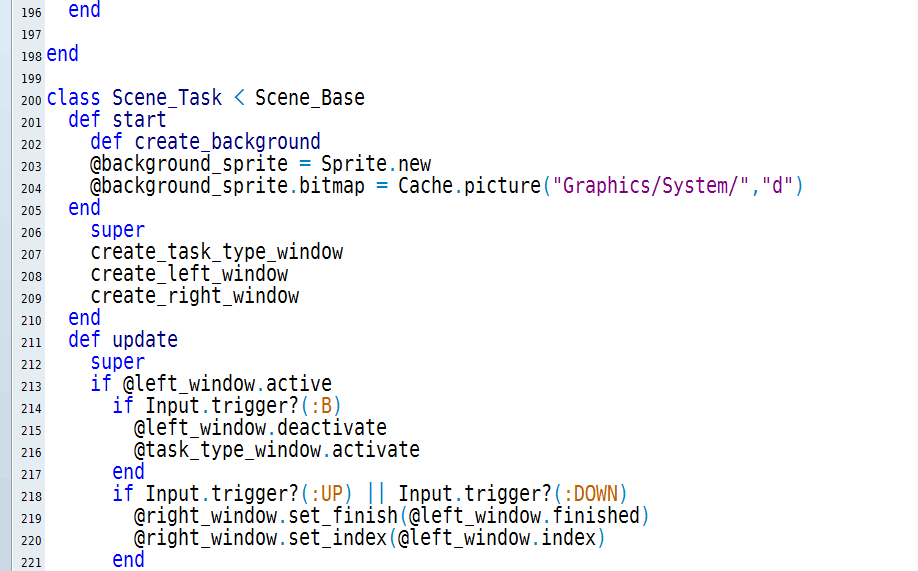Viewport: 918px width, 571px height.
Task: Click line number 200 in the gutter
Action: 31,101
